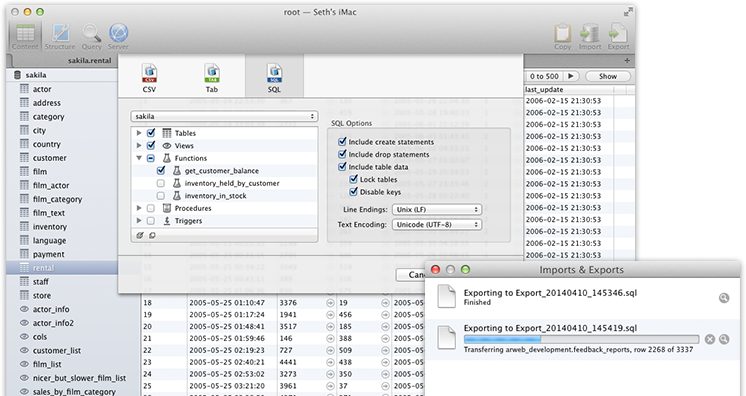Open the Query editor icon
This screenshot has width=746, height=396.
coord(91,36)
